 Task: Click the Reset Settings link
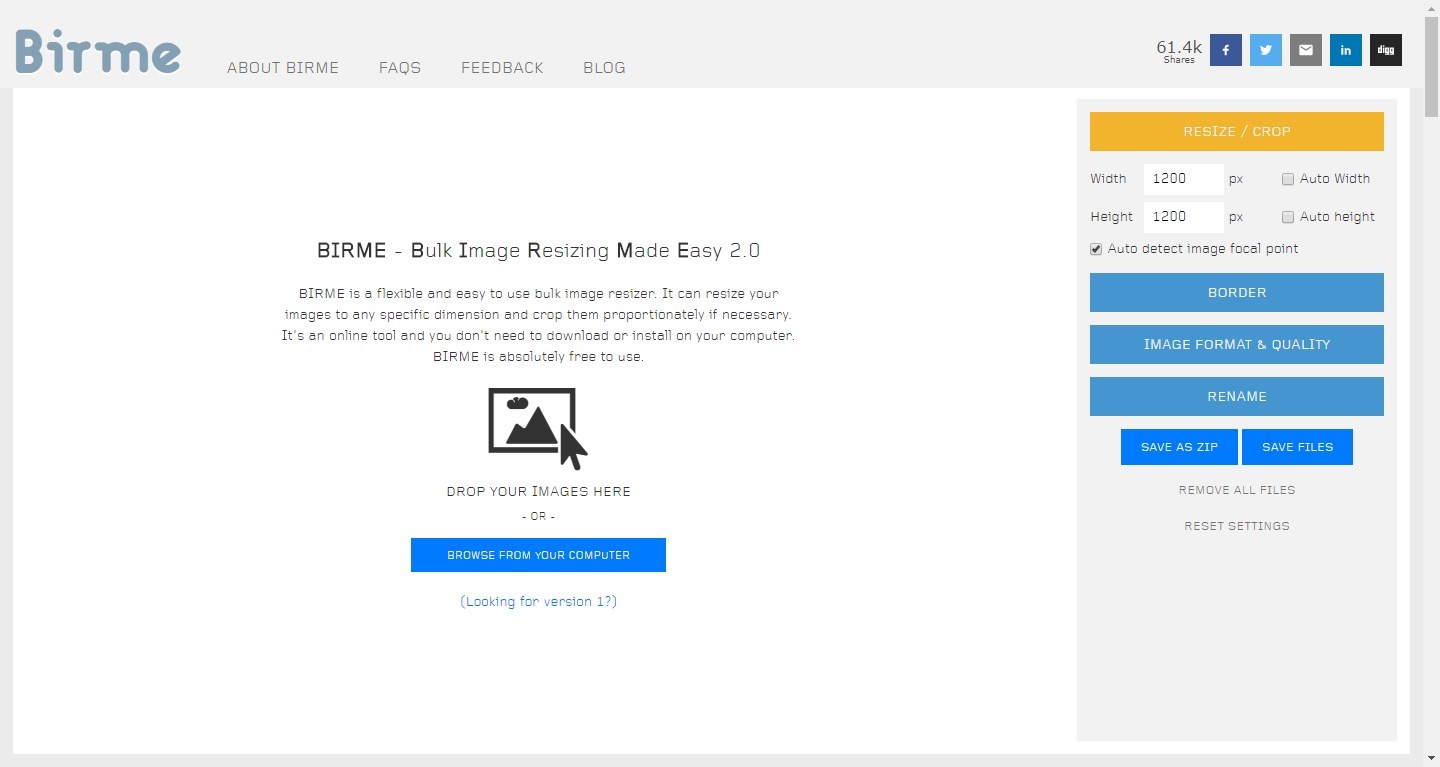[x=1237, y=526]
